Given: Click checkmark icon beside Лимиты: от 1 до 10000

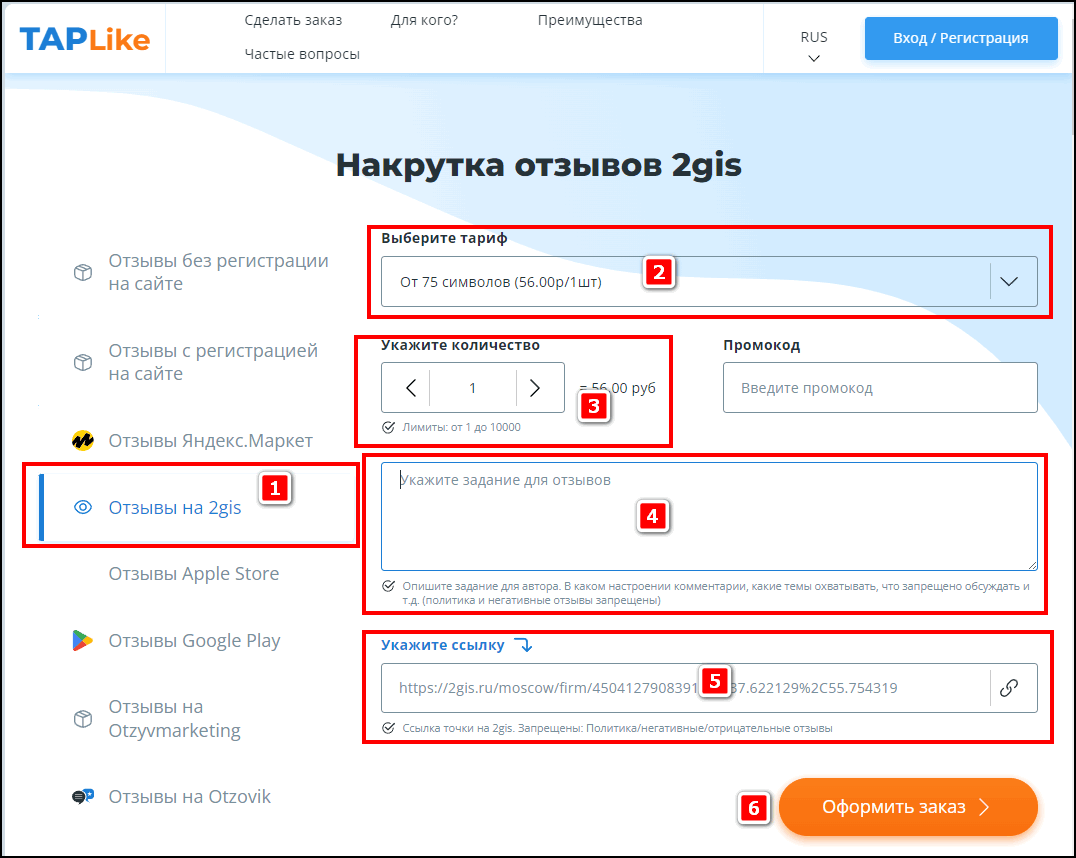Looking at the screenshot, I should 388,428.
